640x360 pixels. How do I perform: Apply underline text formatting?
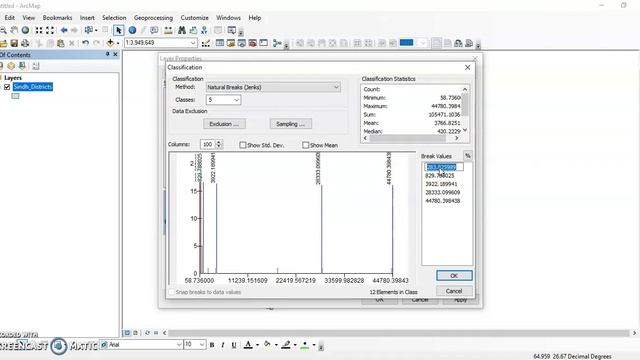point(234,345)
